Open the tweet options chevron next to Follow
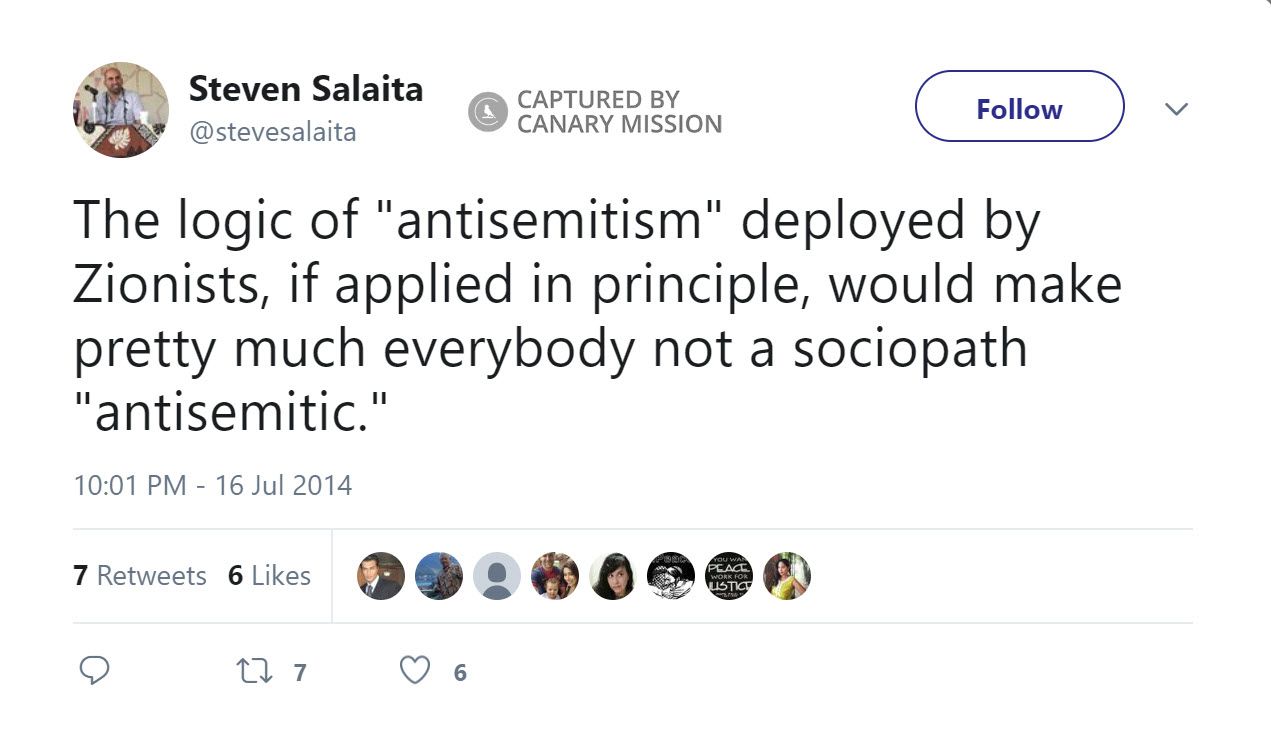1271x744 pixels. click(x=1177, y=108)
